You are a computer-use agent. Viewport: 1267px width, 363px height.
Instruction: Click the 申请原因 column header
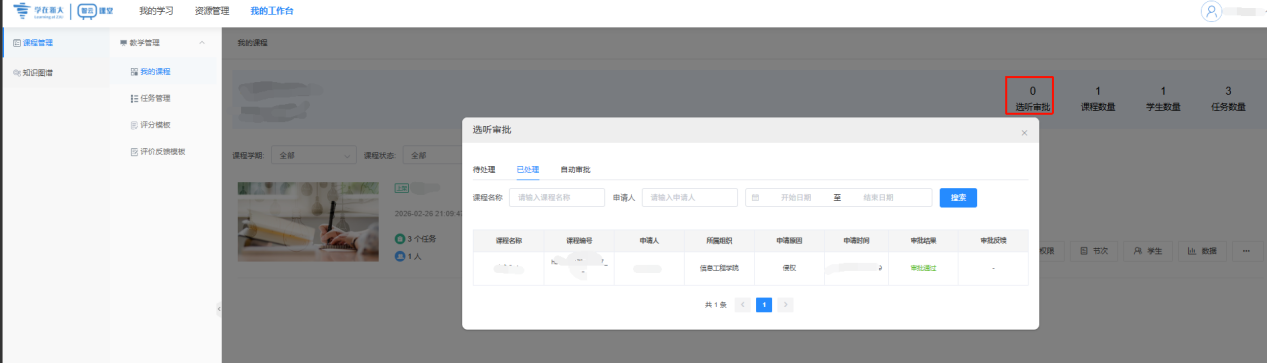click(788, 241)
